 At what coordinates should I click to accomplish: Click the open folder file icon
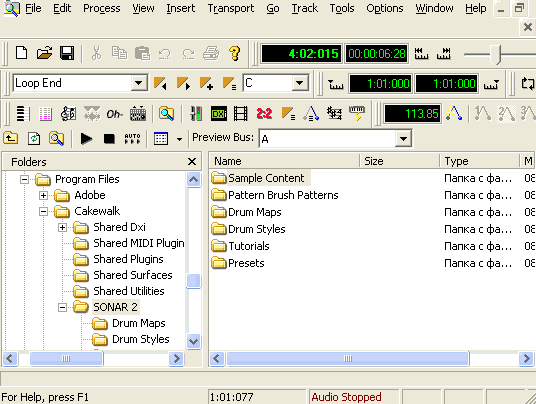(x=44, y=53)
